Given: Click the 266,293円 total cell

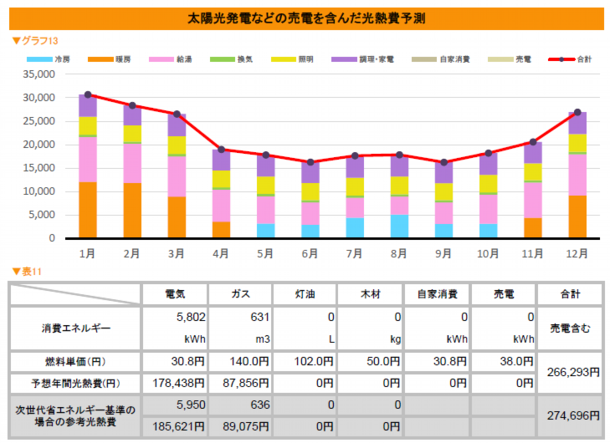Looking at the screenshot, I should [x=571, y=370].
